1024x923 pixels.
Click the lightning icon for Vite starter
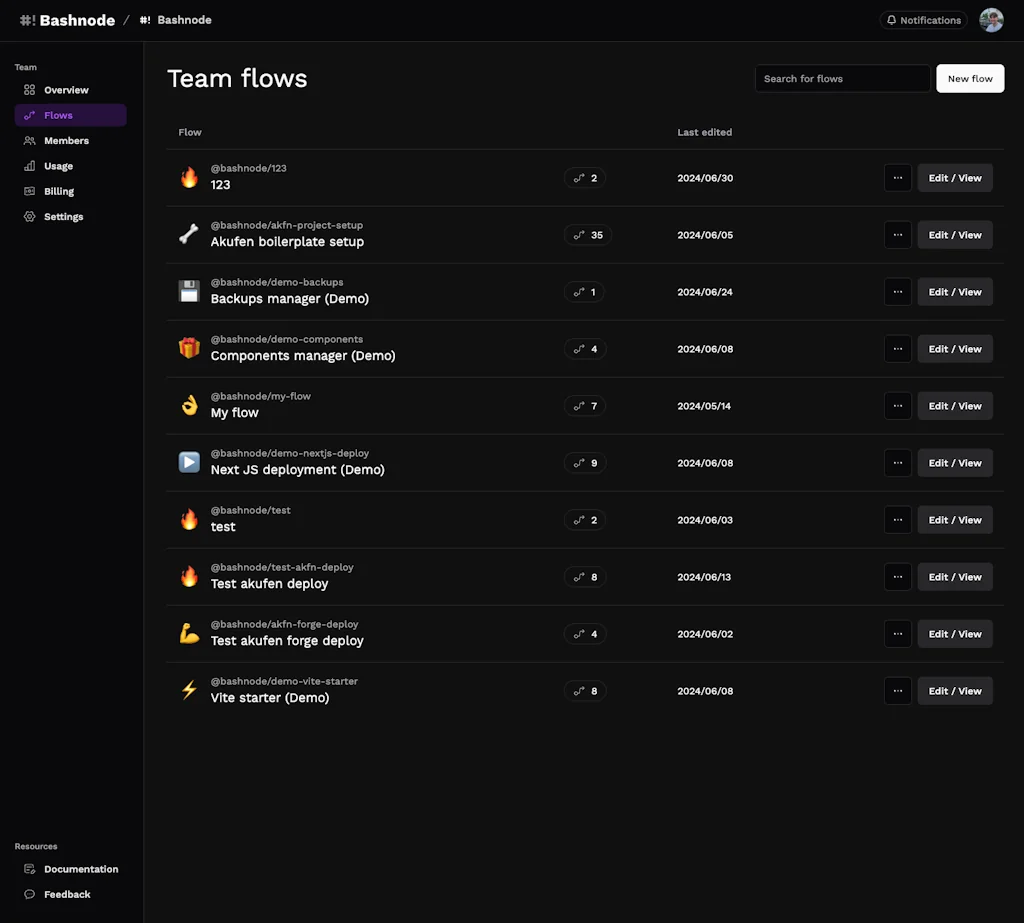[189, 690]
